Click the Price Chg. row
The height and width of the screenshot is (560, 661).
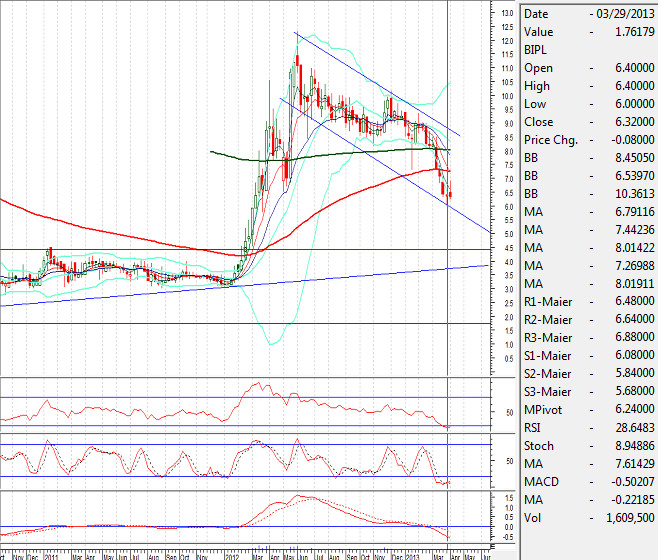[x=588, y=140]
